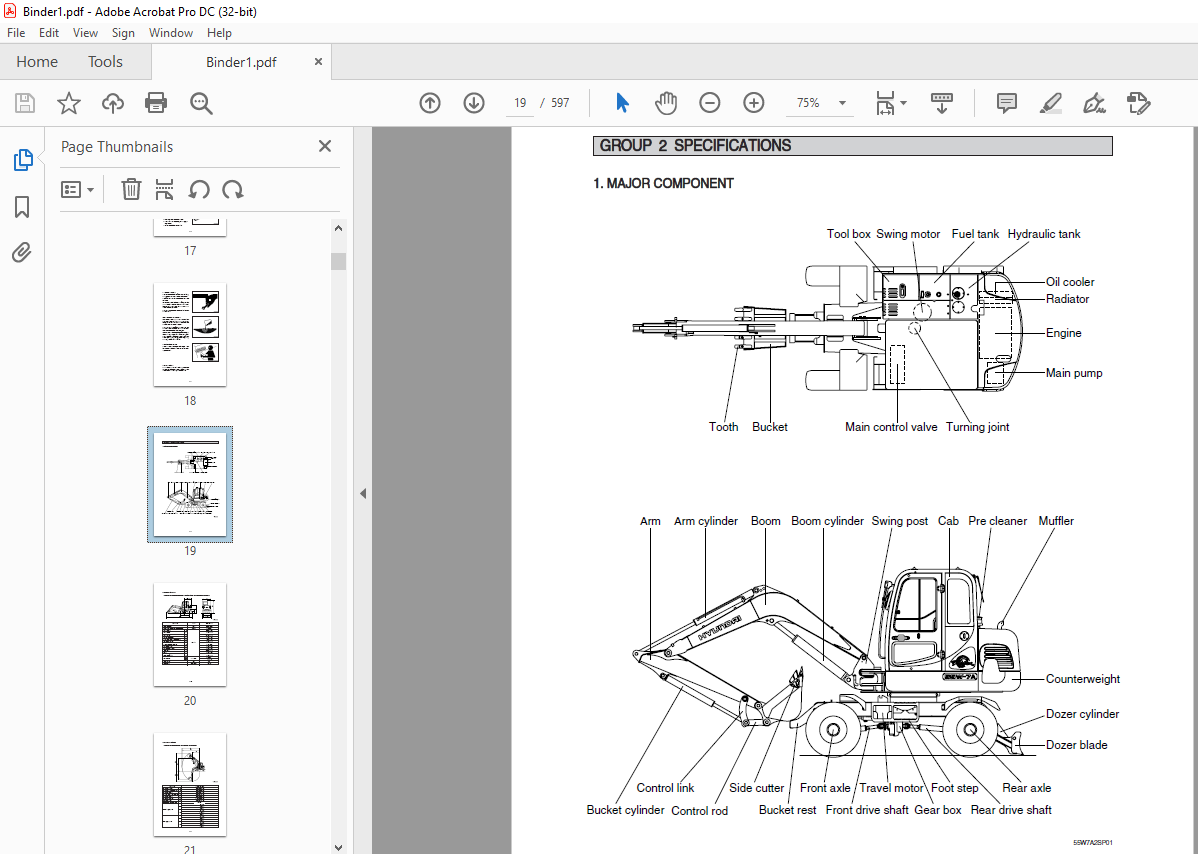Click the 'GROUP 2 SPECIFICATIONS' heading
Screen dimensions: 1198x854
click(695, 146)
